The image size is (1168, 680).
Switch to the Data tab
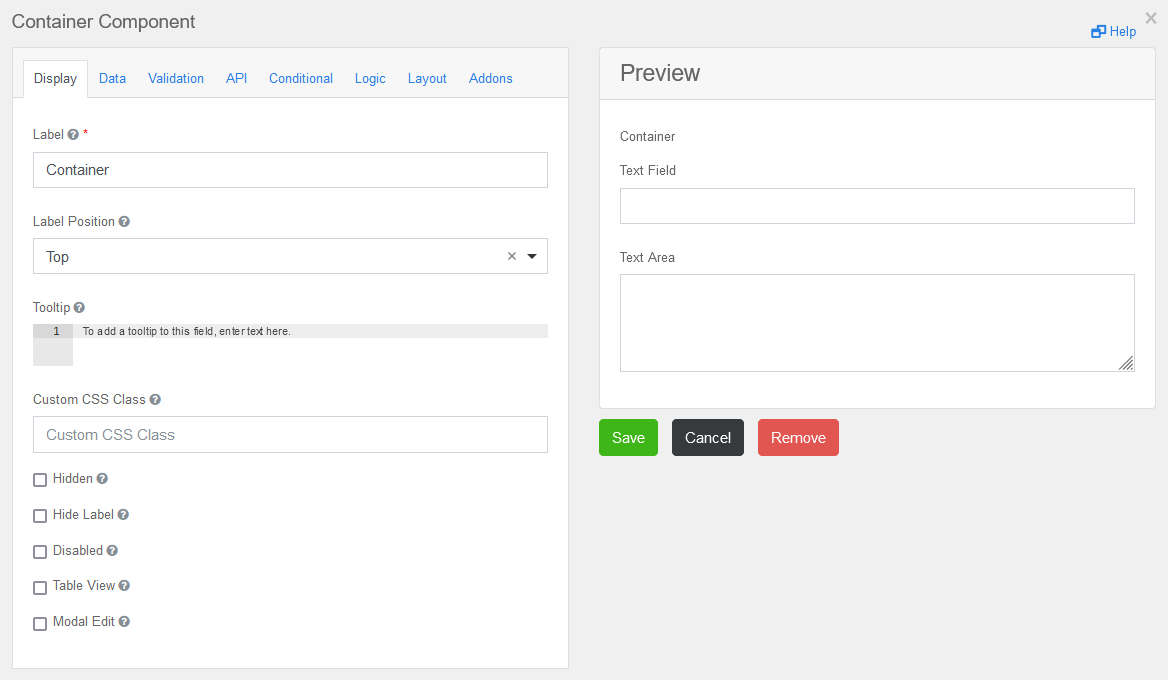pyautogui.click(x=112, y=79)
